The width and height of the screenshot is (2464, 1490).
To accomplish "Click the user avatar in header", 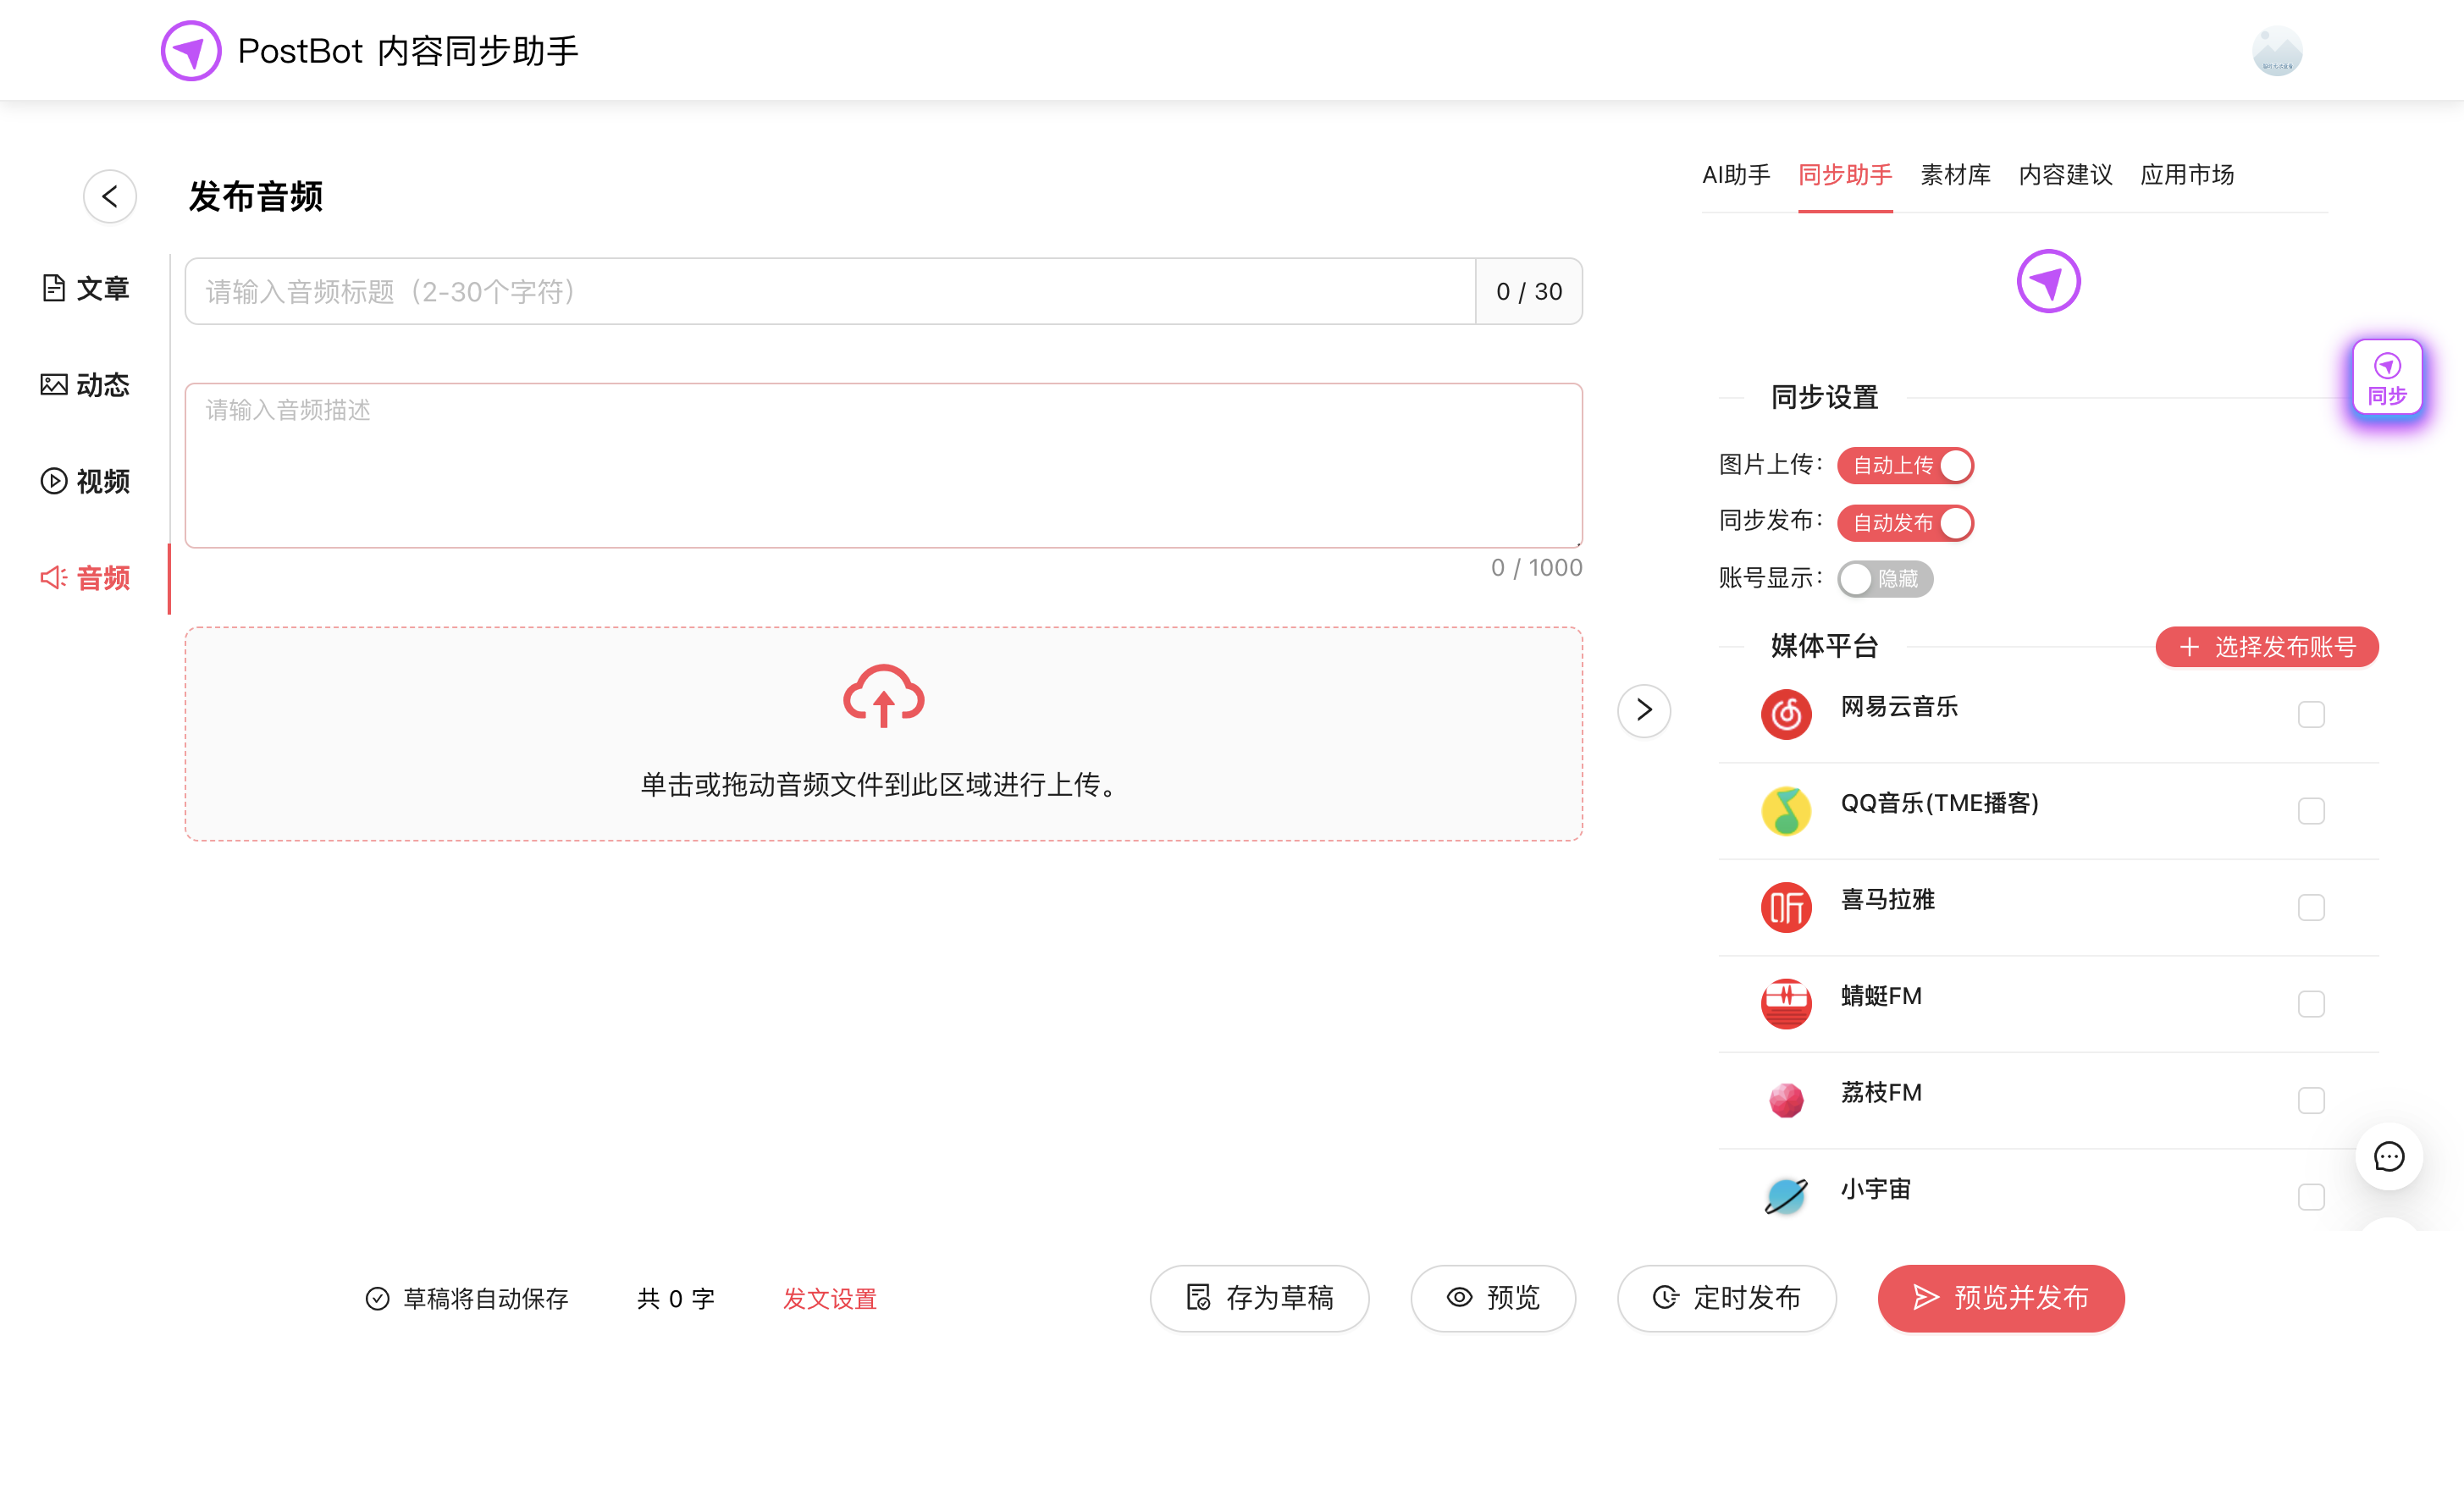I will pos(2276,51).
